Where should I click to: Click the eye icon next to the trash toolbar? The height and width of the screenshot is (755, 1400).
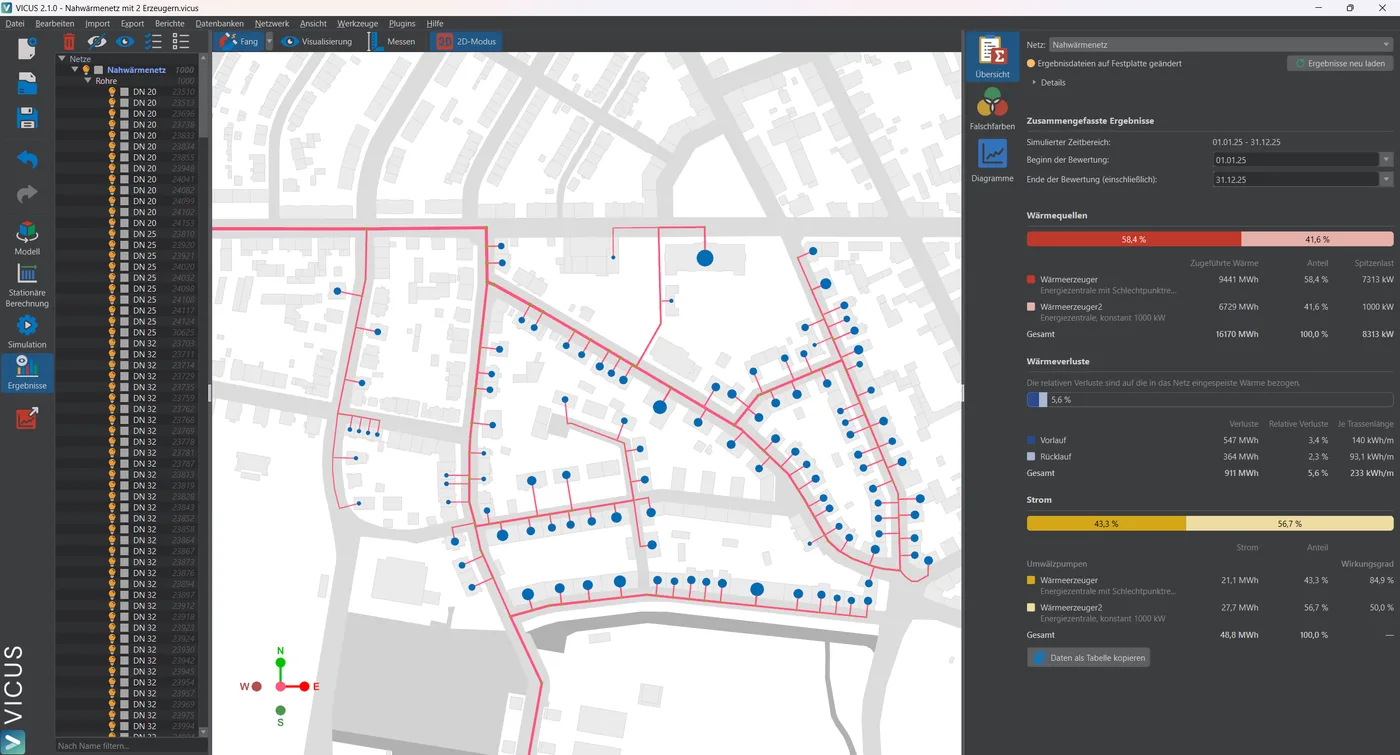click(125, 42)
